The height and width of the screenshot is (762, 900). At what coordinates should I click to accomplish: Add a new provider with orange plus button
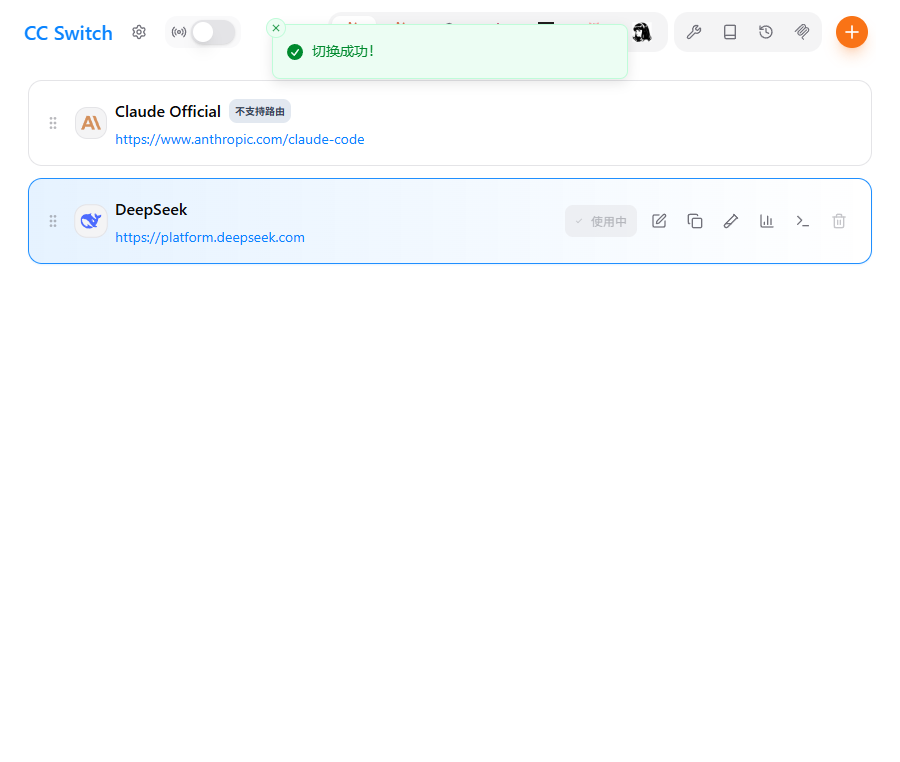(852, 32)
